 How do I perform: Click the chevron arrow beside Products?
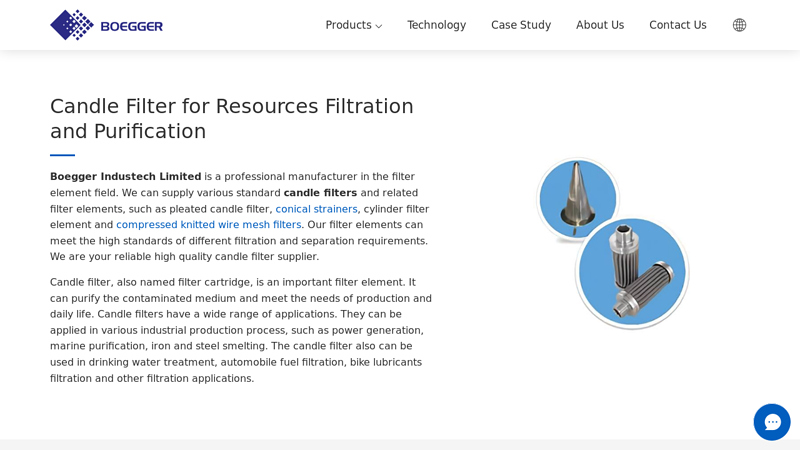pos(379,26)
